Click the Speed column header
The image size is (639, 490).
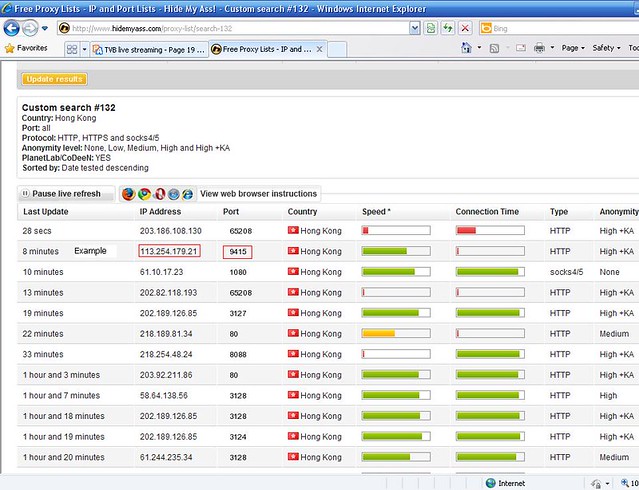click(x=376, y=212)
